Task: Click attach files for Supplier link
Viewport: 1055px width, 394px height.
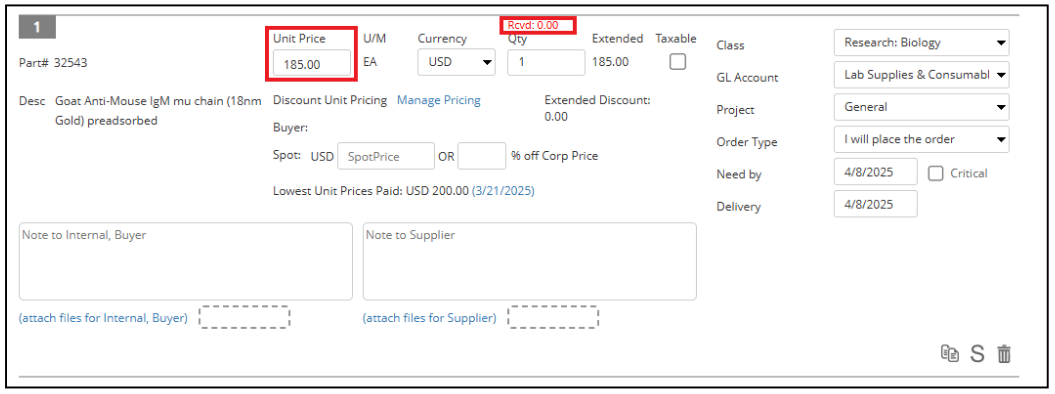Action: coord(429,318)
